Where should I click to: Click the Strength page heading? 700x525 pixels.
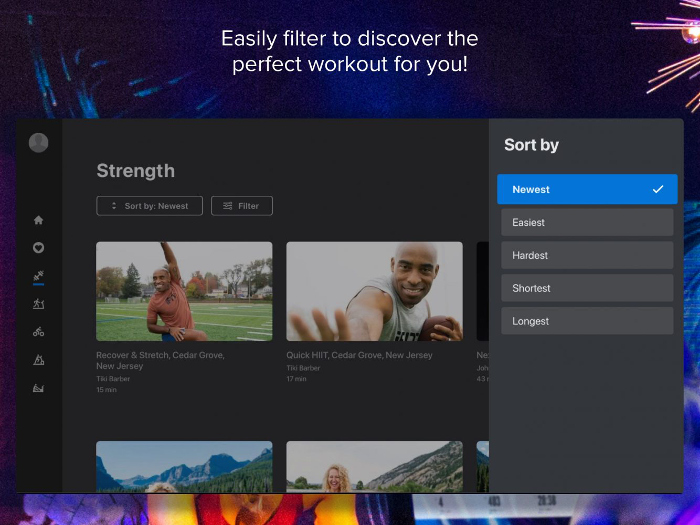(x=136, y=171)
